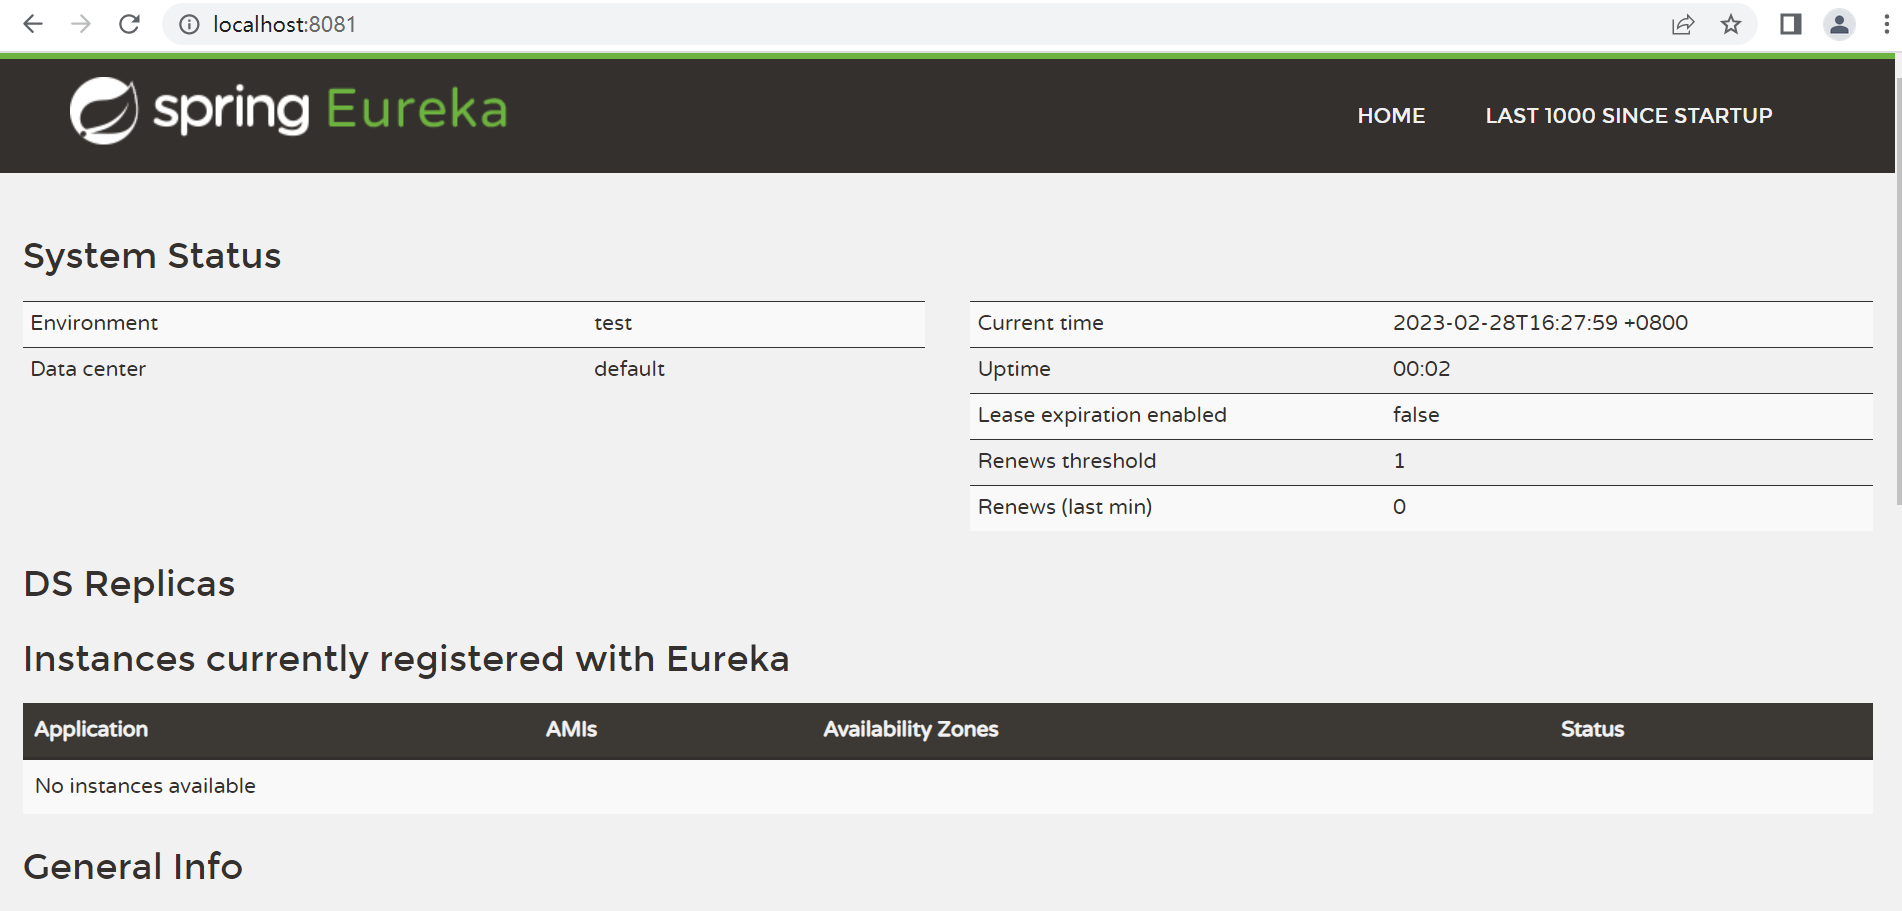
Task: Select the Uptime label
Action: (1014, 369)
